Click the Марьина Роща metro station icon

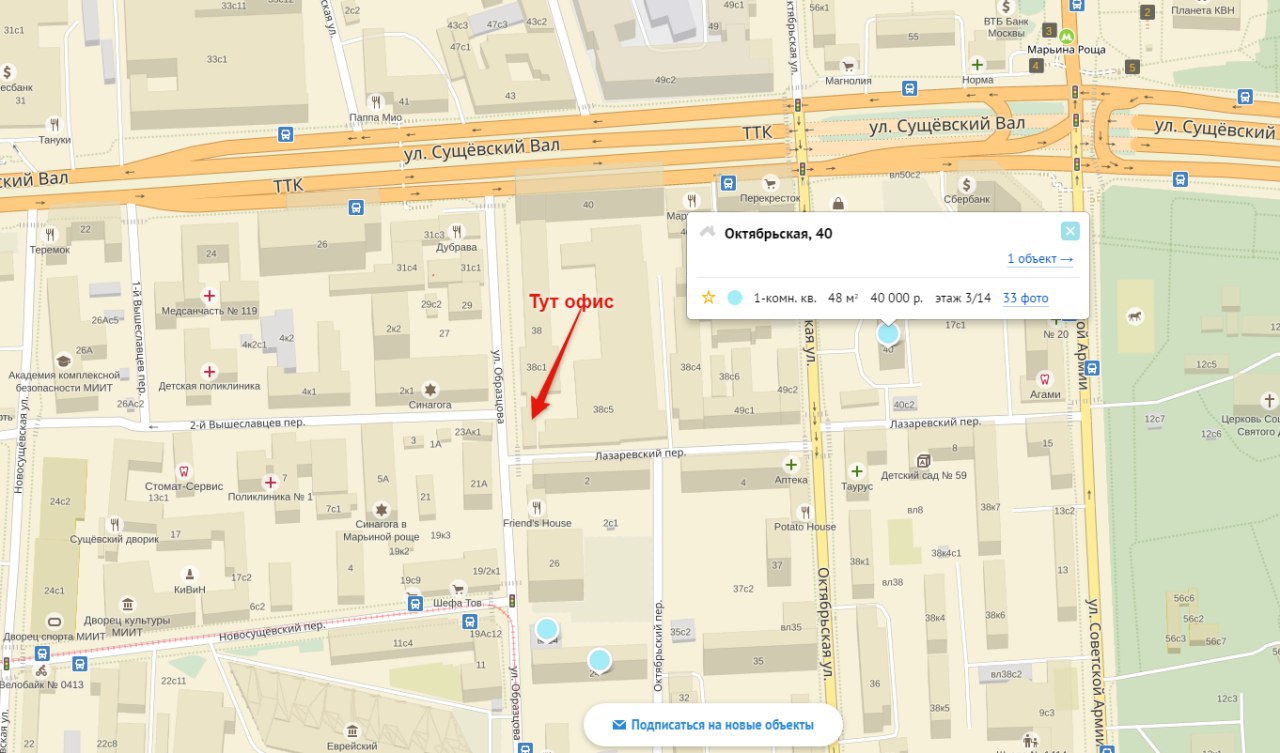tap(1067, 31)
